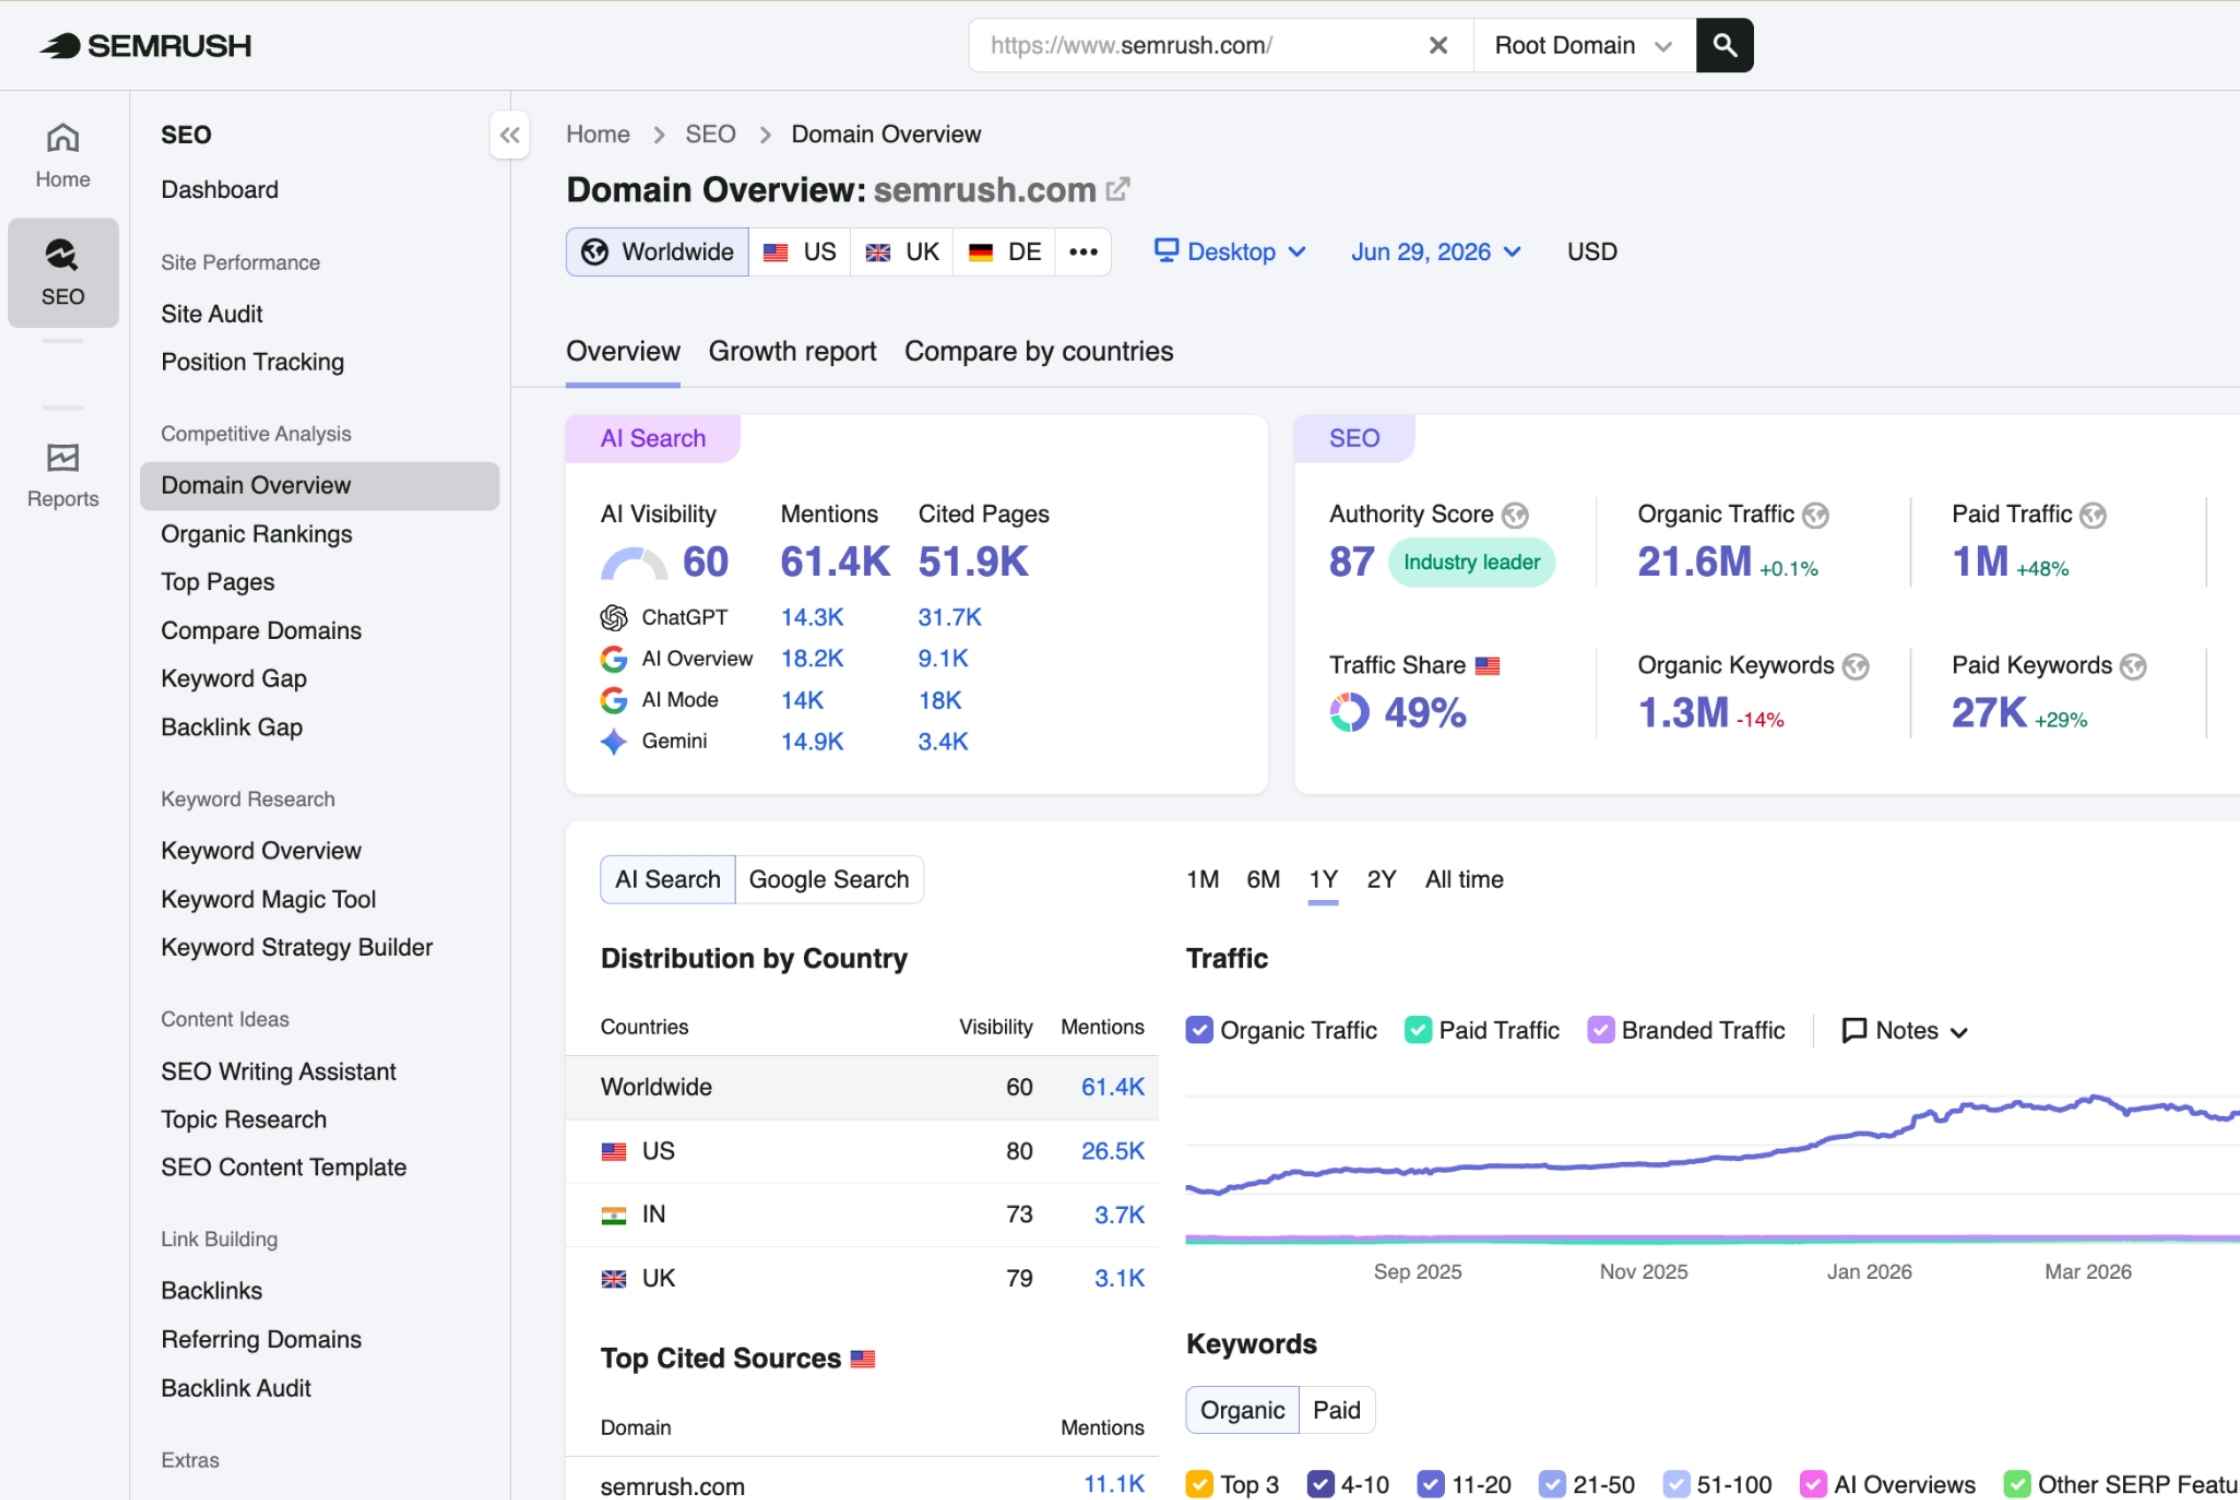The height and width of the screenshot is (1500, 2240).
Task: Open the Root Domain dropdown
Action: click(x=1584, y=45)
